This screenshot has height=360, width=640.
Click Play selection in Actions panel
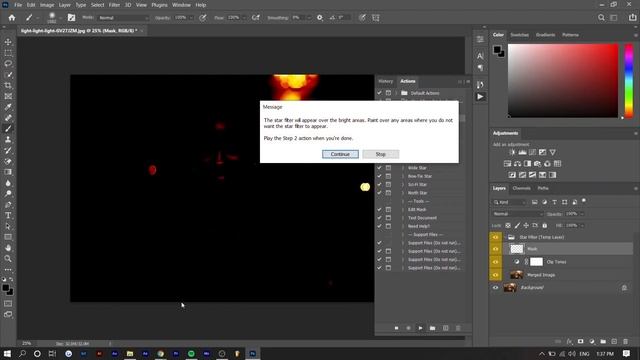[x=420, y=328]
